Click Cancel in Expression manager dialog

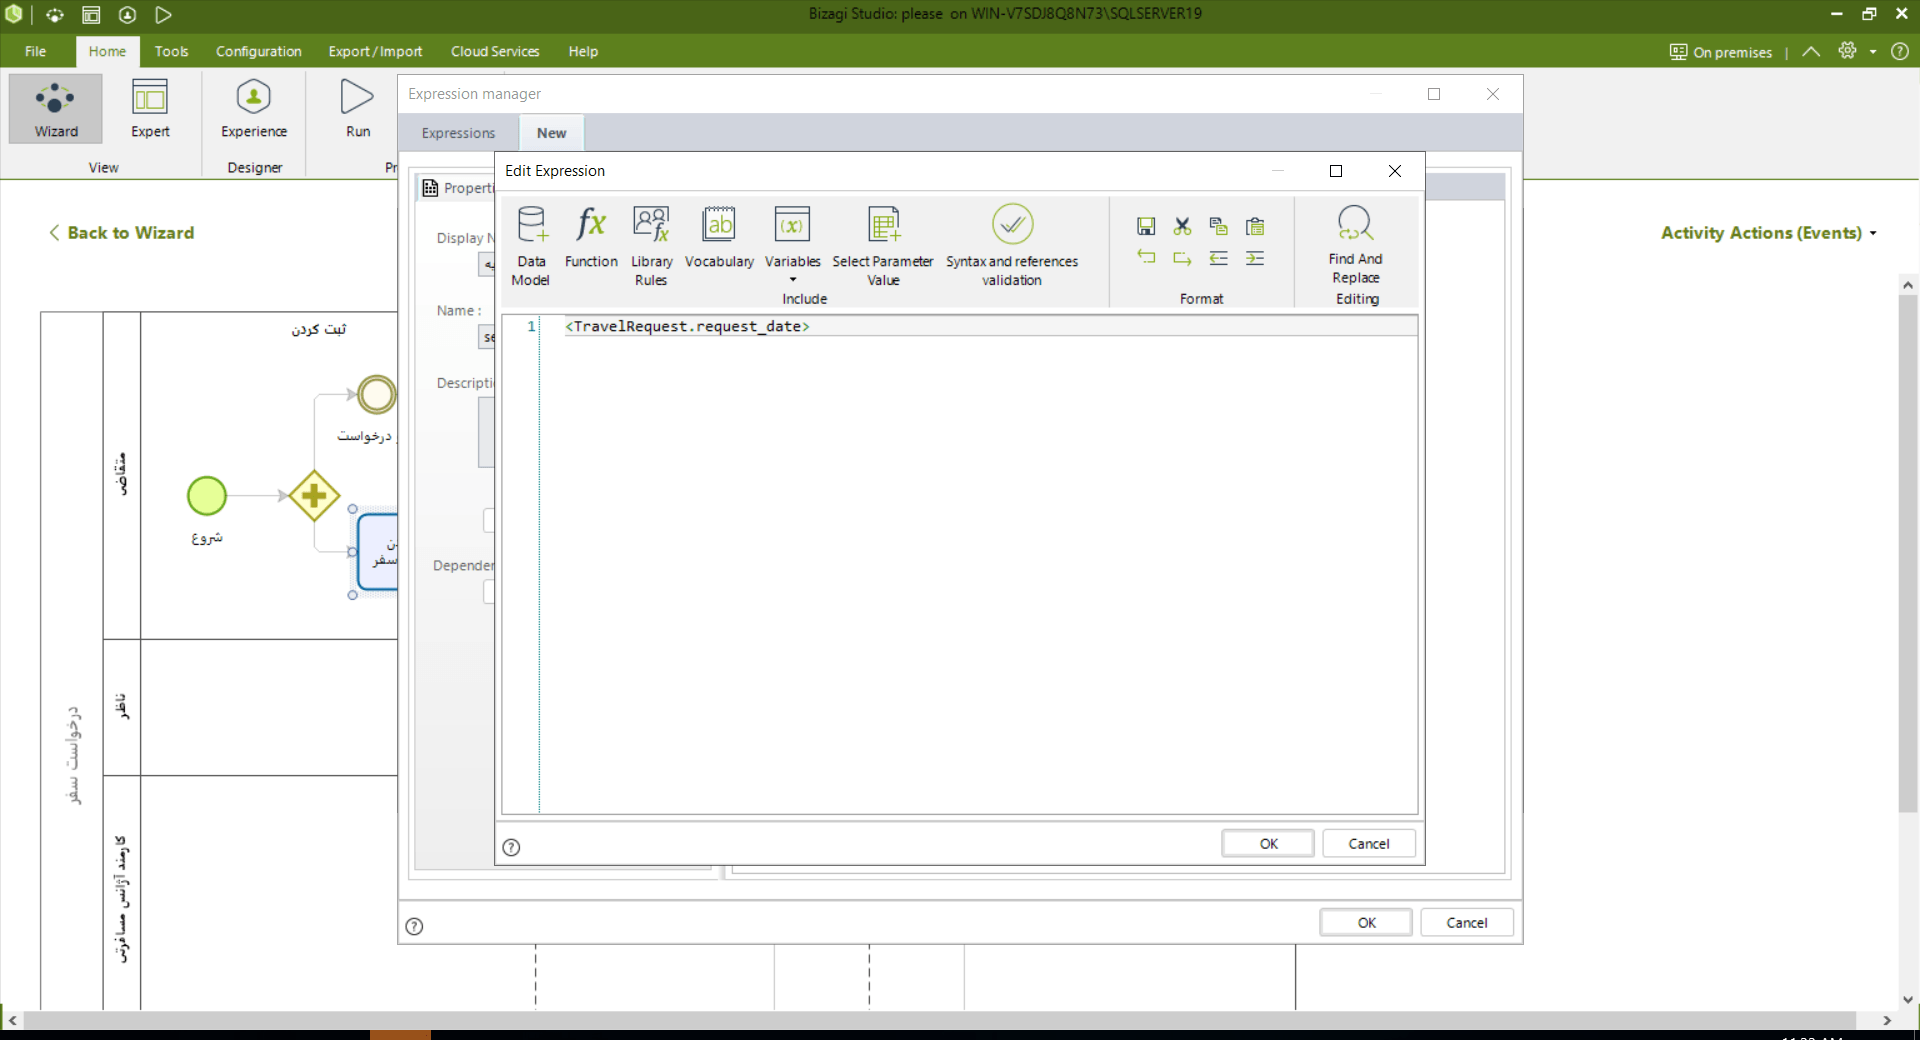[x=1467, y=923]
